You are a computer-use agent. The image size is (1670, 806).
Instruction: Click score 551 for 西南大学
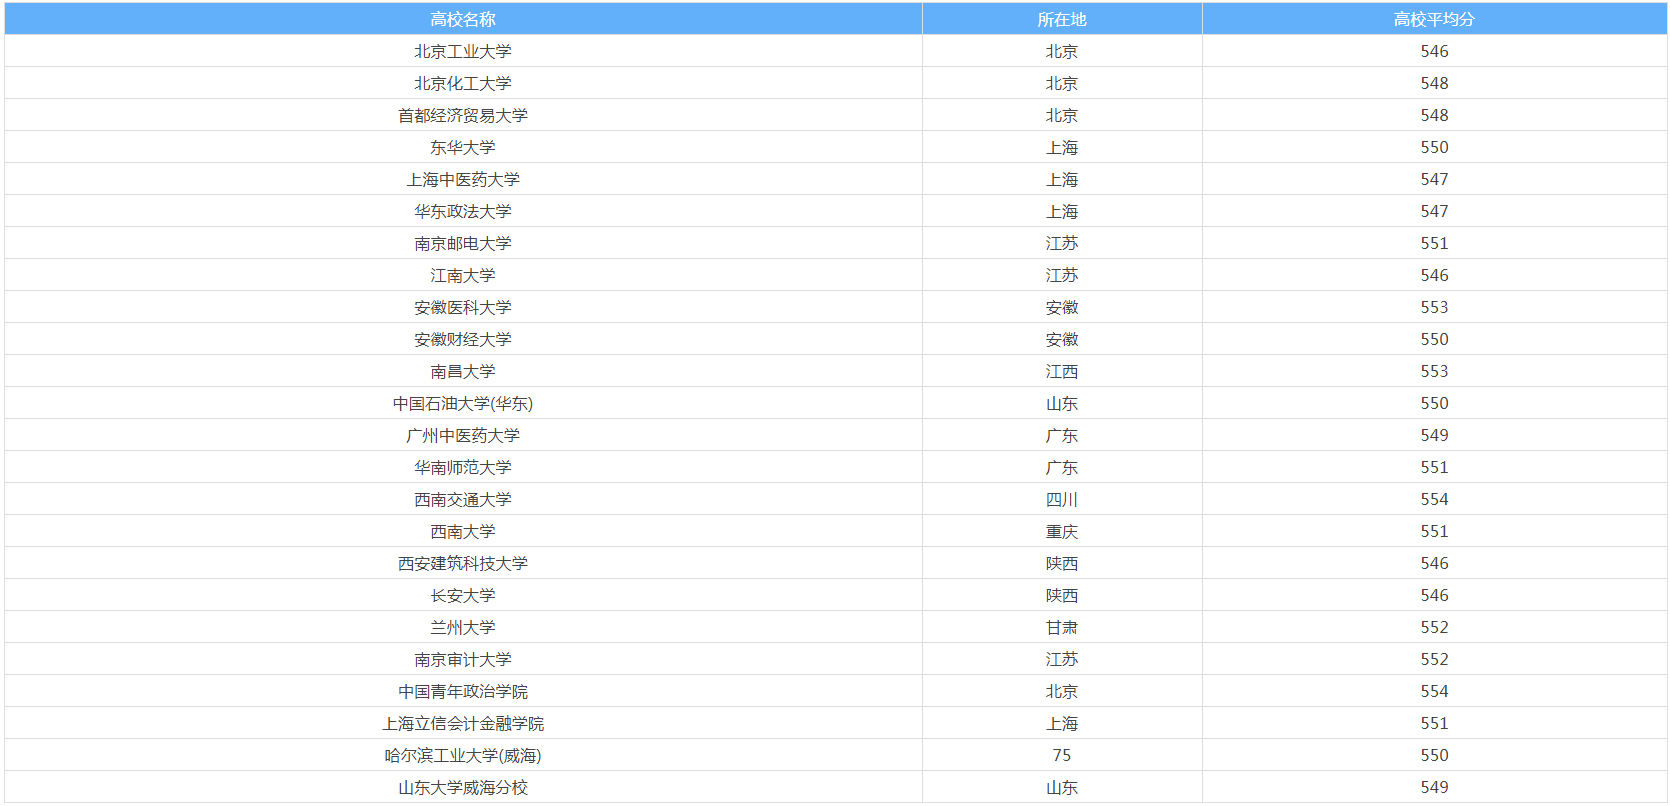1434,531
